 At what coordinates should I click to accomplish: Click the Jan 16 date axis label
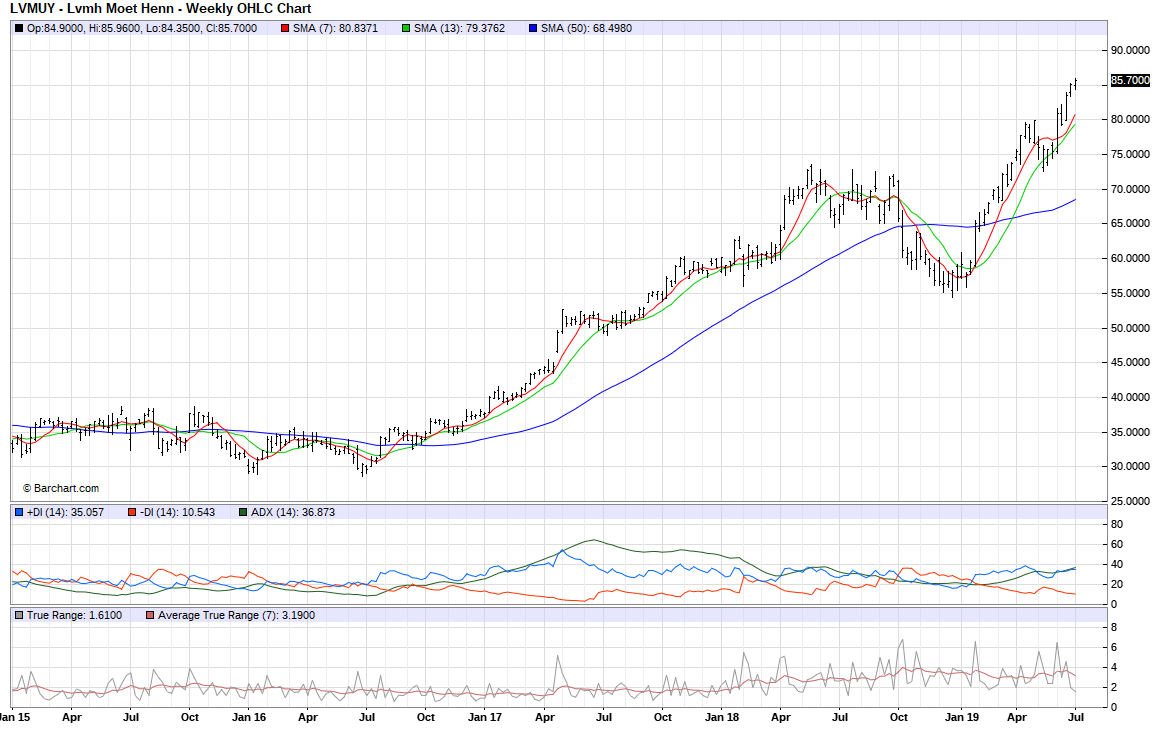click(x=249, y=717)
